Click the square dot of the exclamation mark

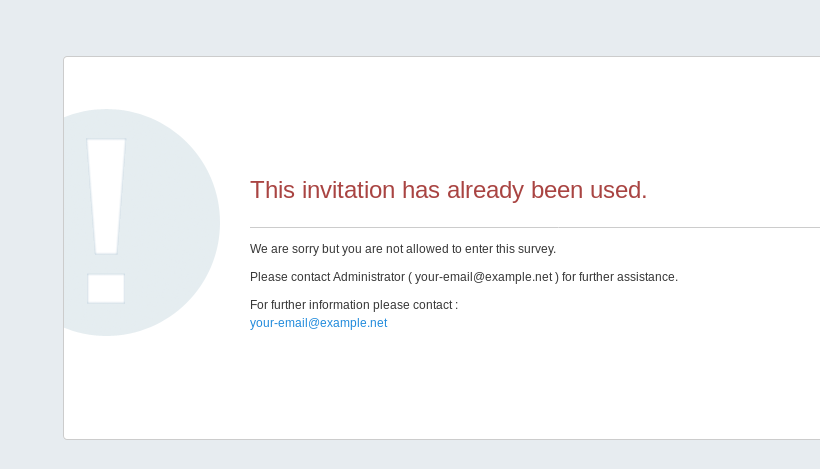click(x=106, y=288)
